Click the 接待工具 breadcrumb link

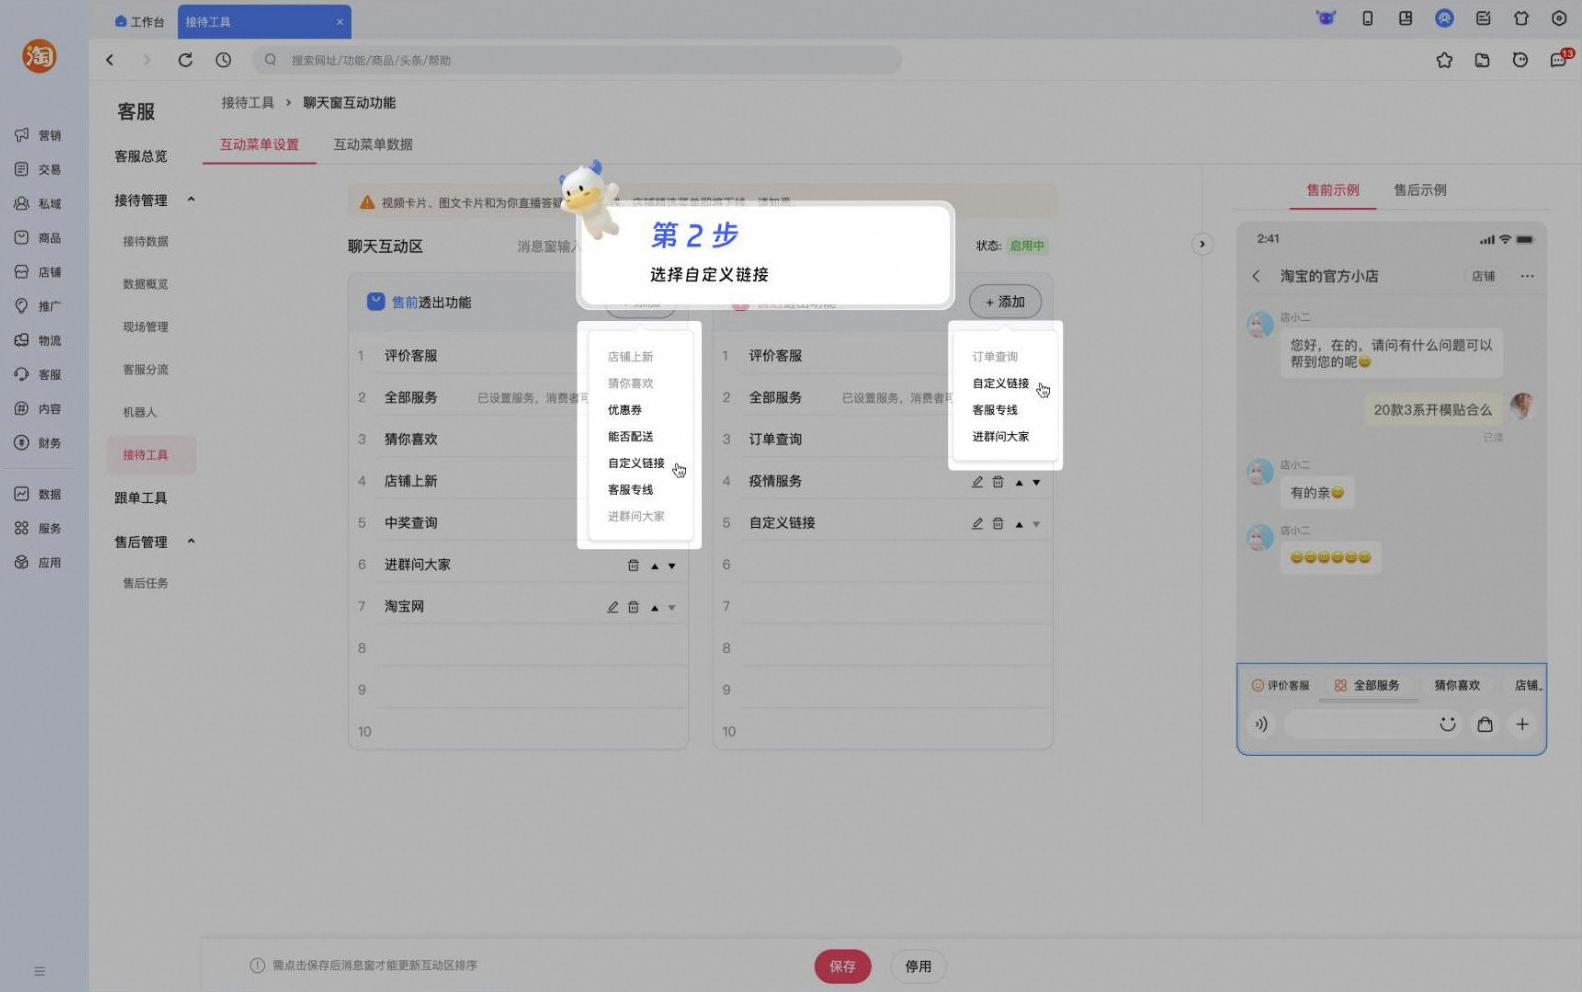click(247, 103)
